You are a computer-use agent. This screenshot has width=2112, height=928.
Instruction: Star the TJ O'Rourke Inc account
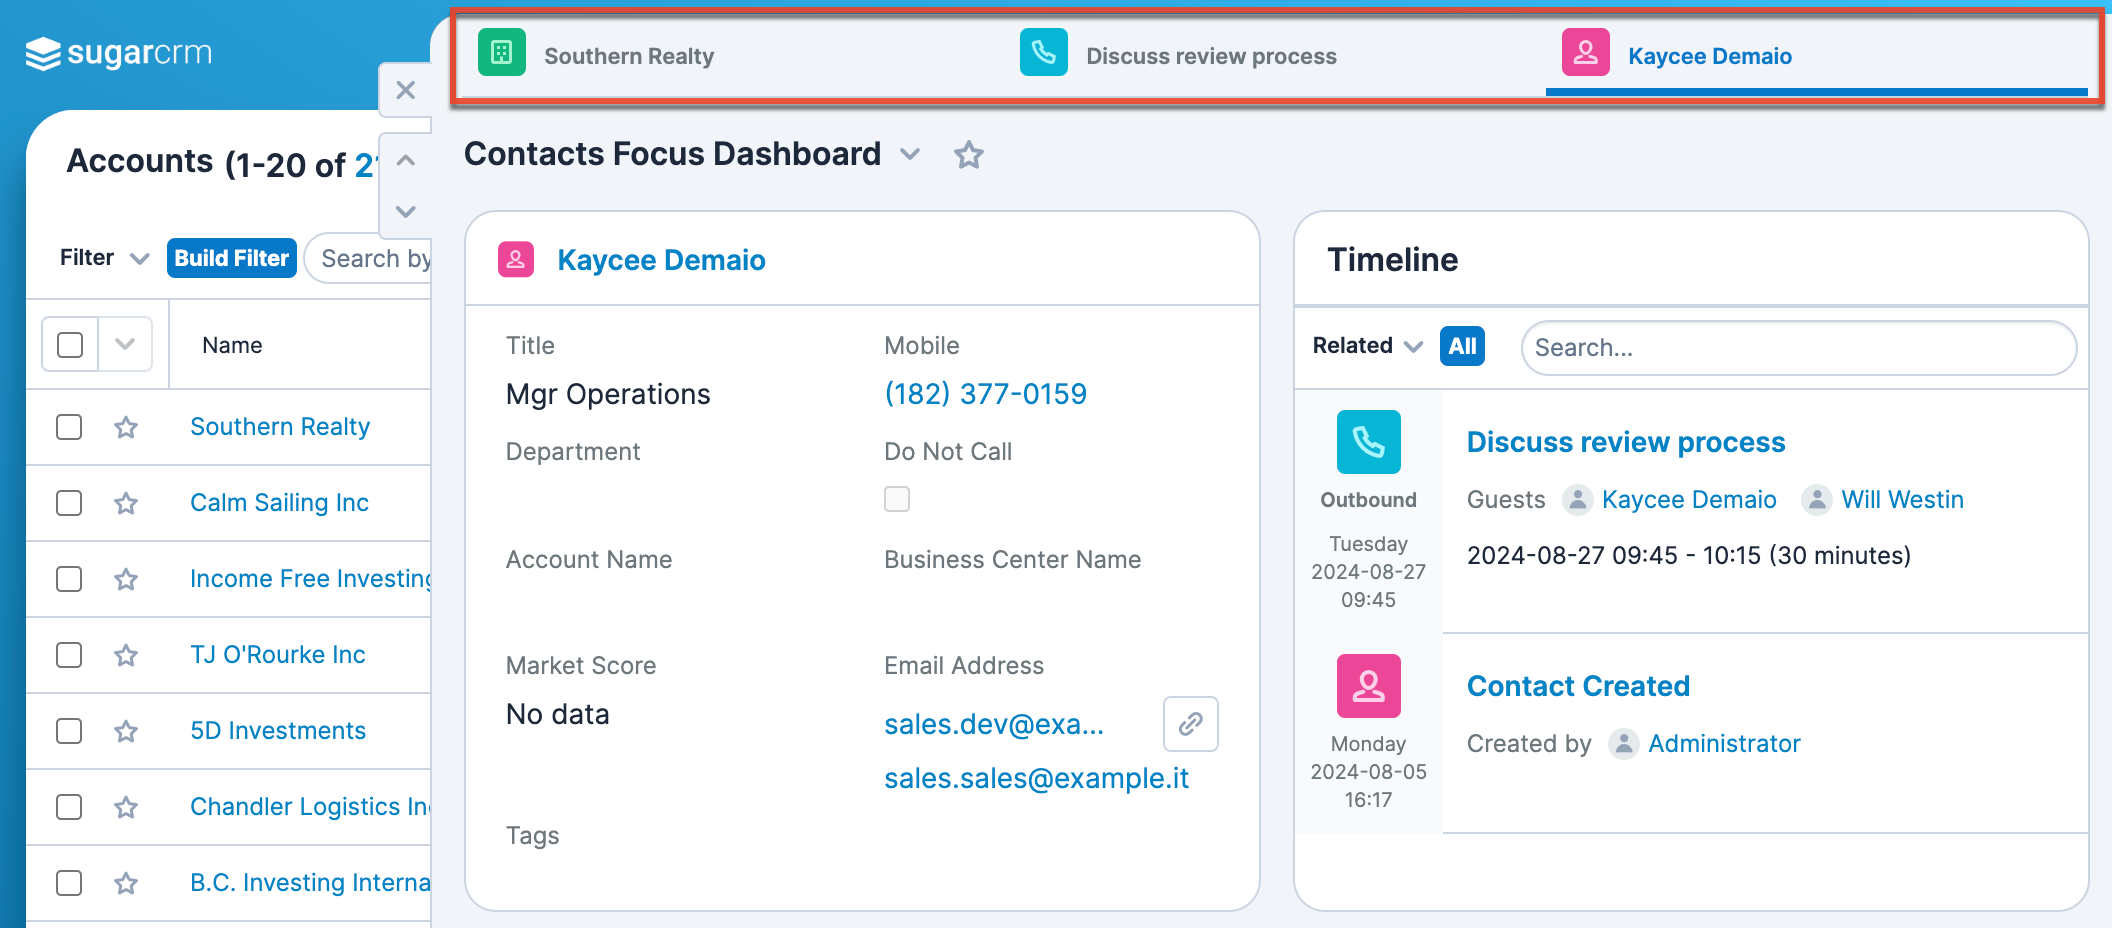(126, 655)
